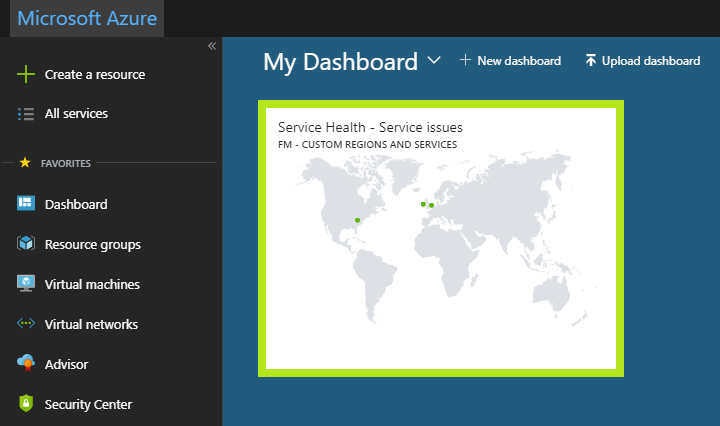The image size is (720, 426).
Task: Click the Microsoft Azure logo text
Action: [87, 18]
